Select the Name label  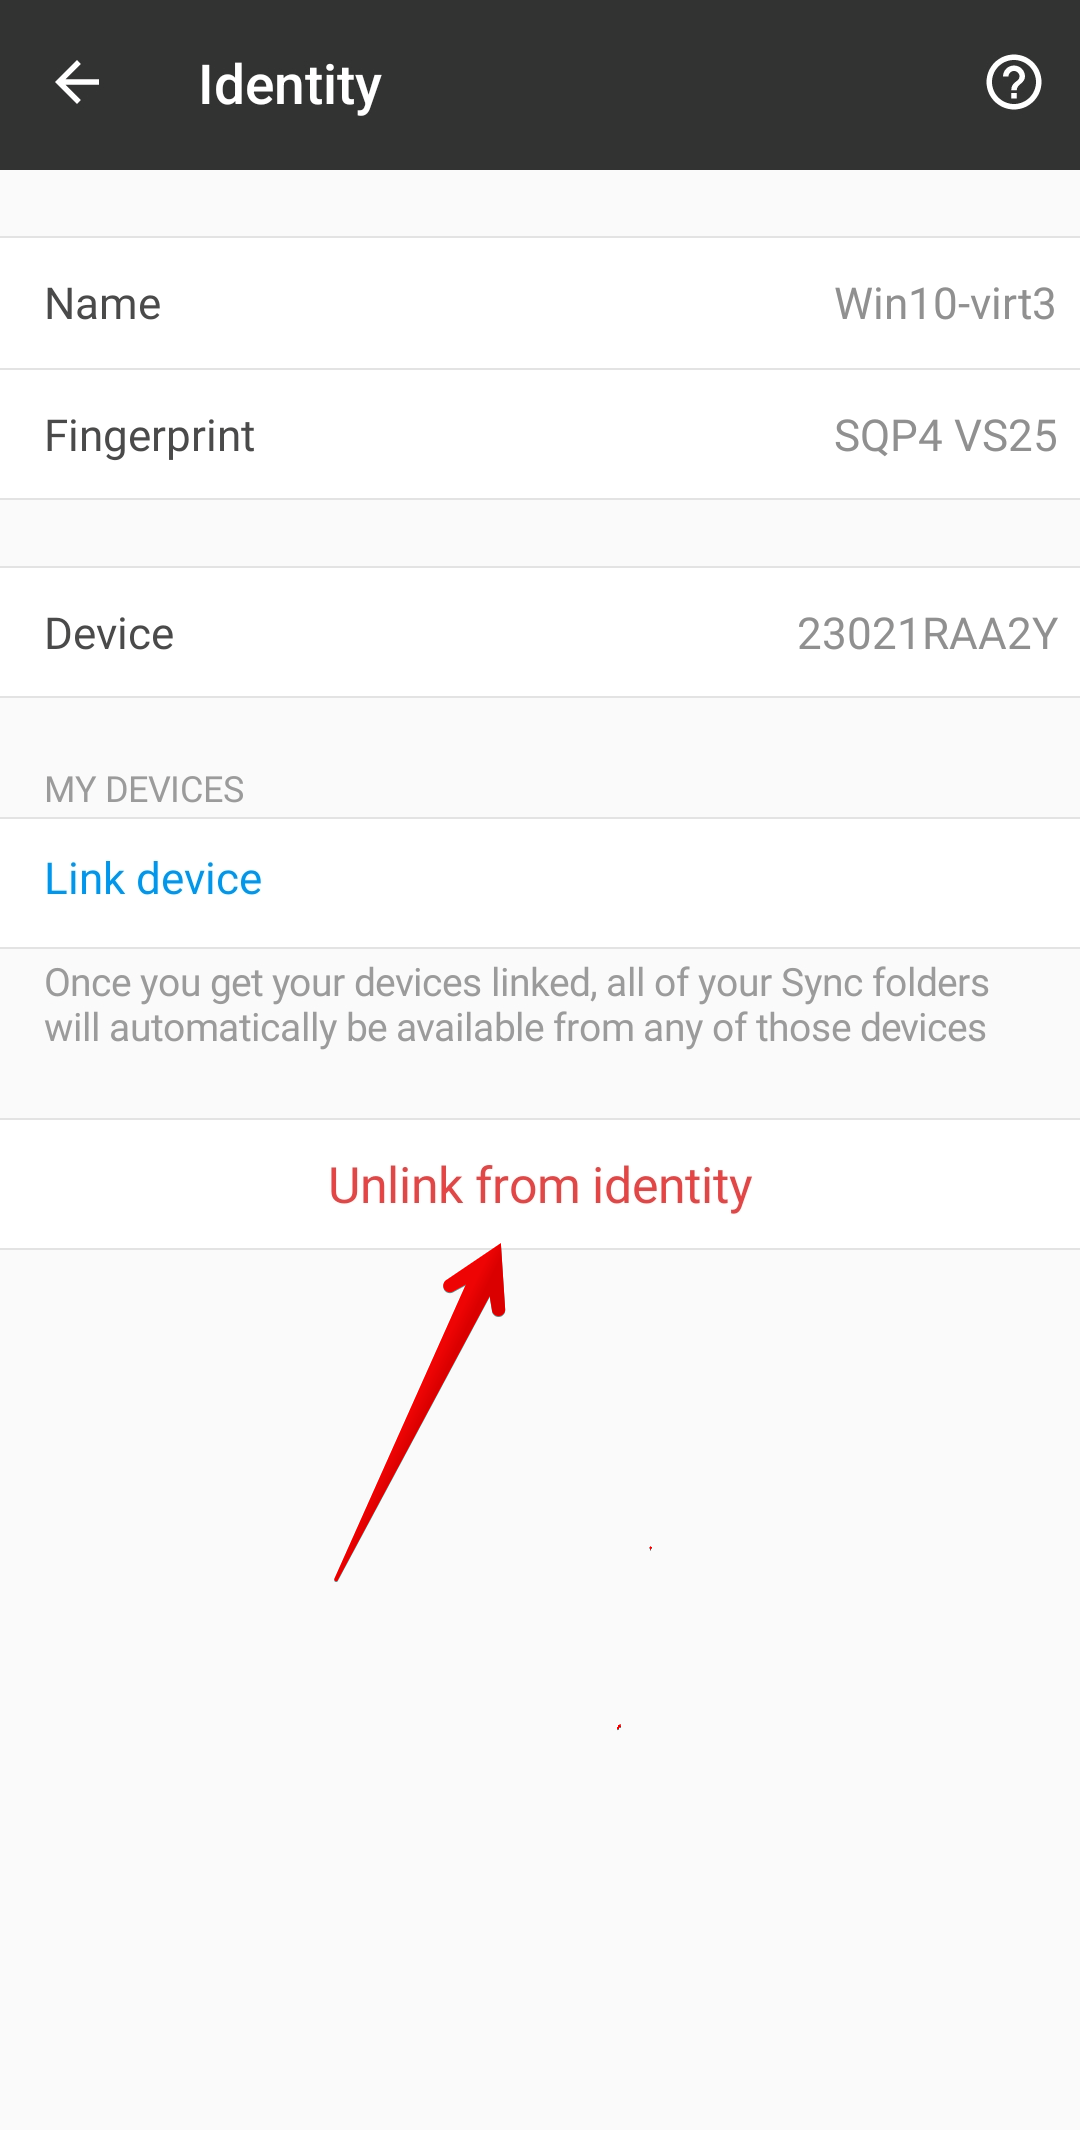point(103,304)
